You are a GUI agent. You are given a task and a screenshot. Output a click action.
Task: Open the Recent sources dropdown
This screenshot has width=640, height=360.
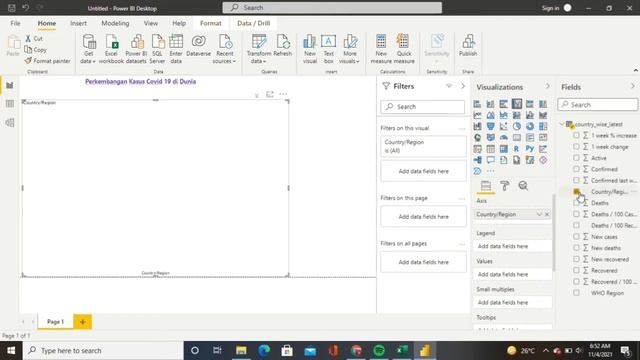(x=224, y=49)
